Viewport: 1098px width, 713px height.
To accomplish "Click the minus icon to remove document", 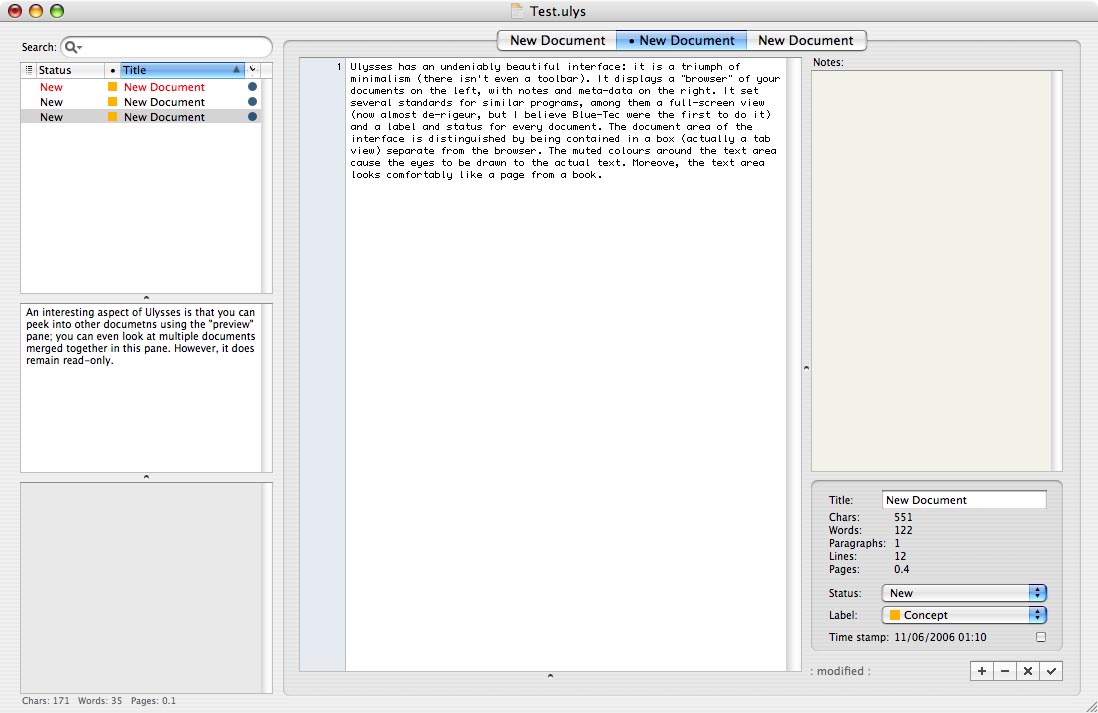I will click(1005, 671).
